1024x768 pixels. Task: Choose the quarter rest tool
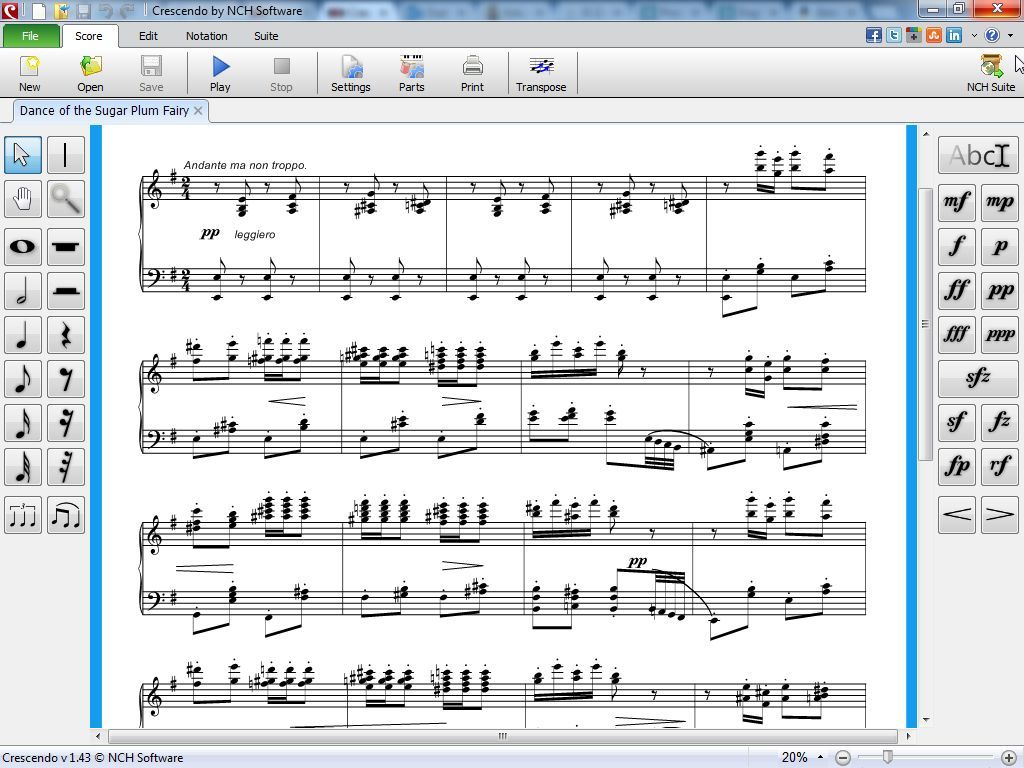65,335
